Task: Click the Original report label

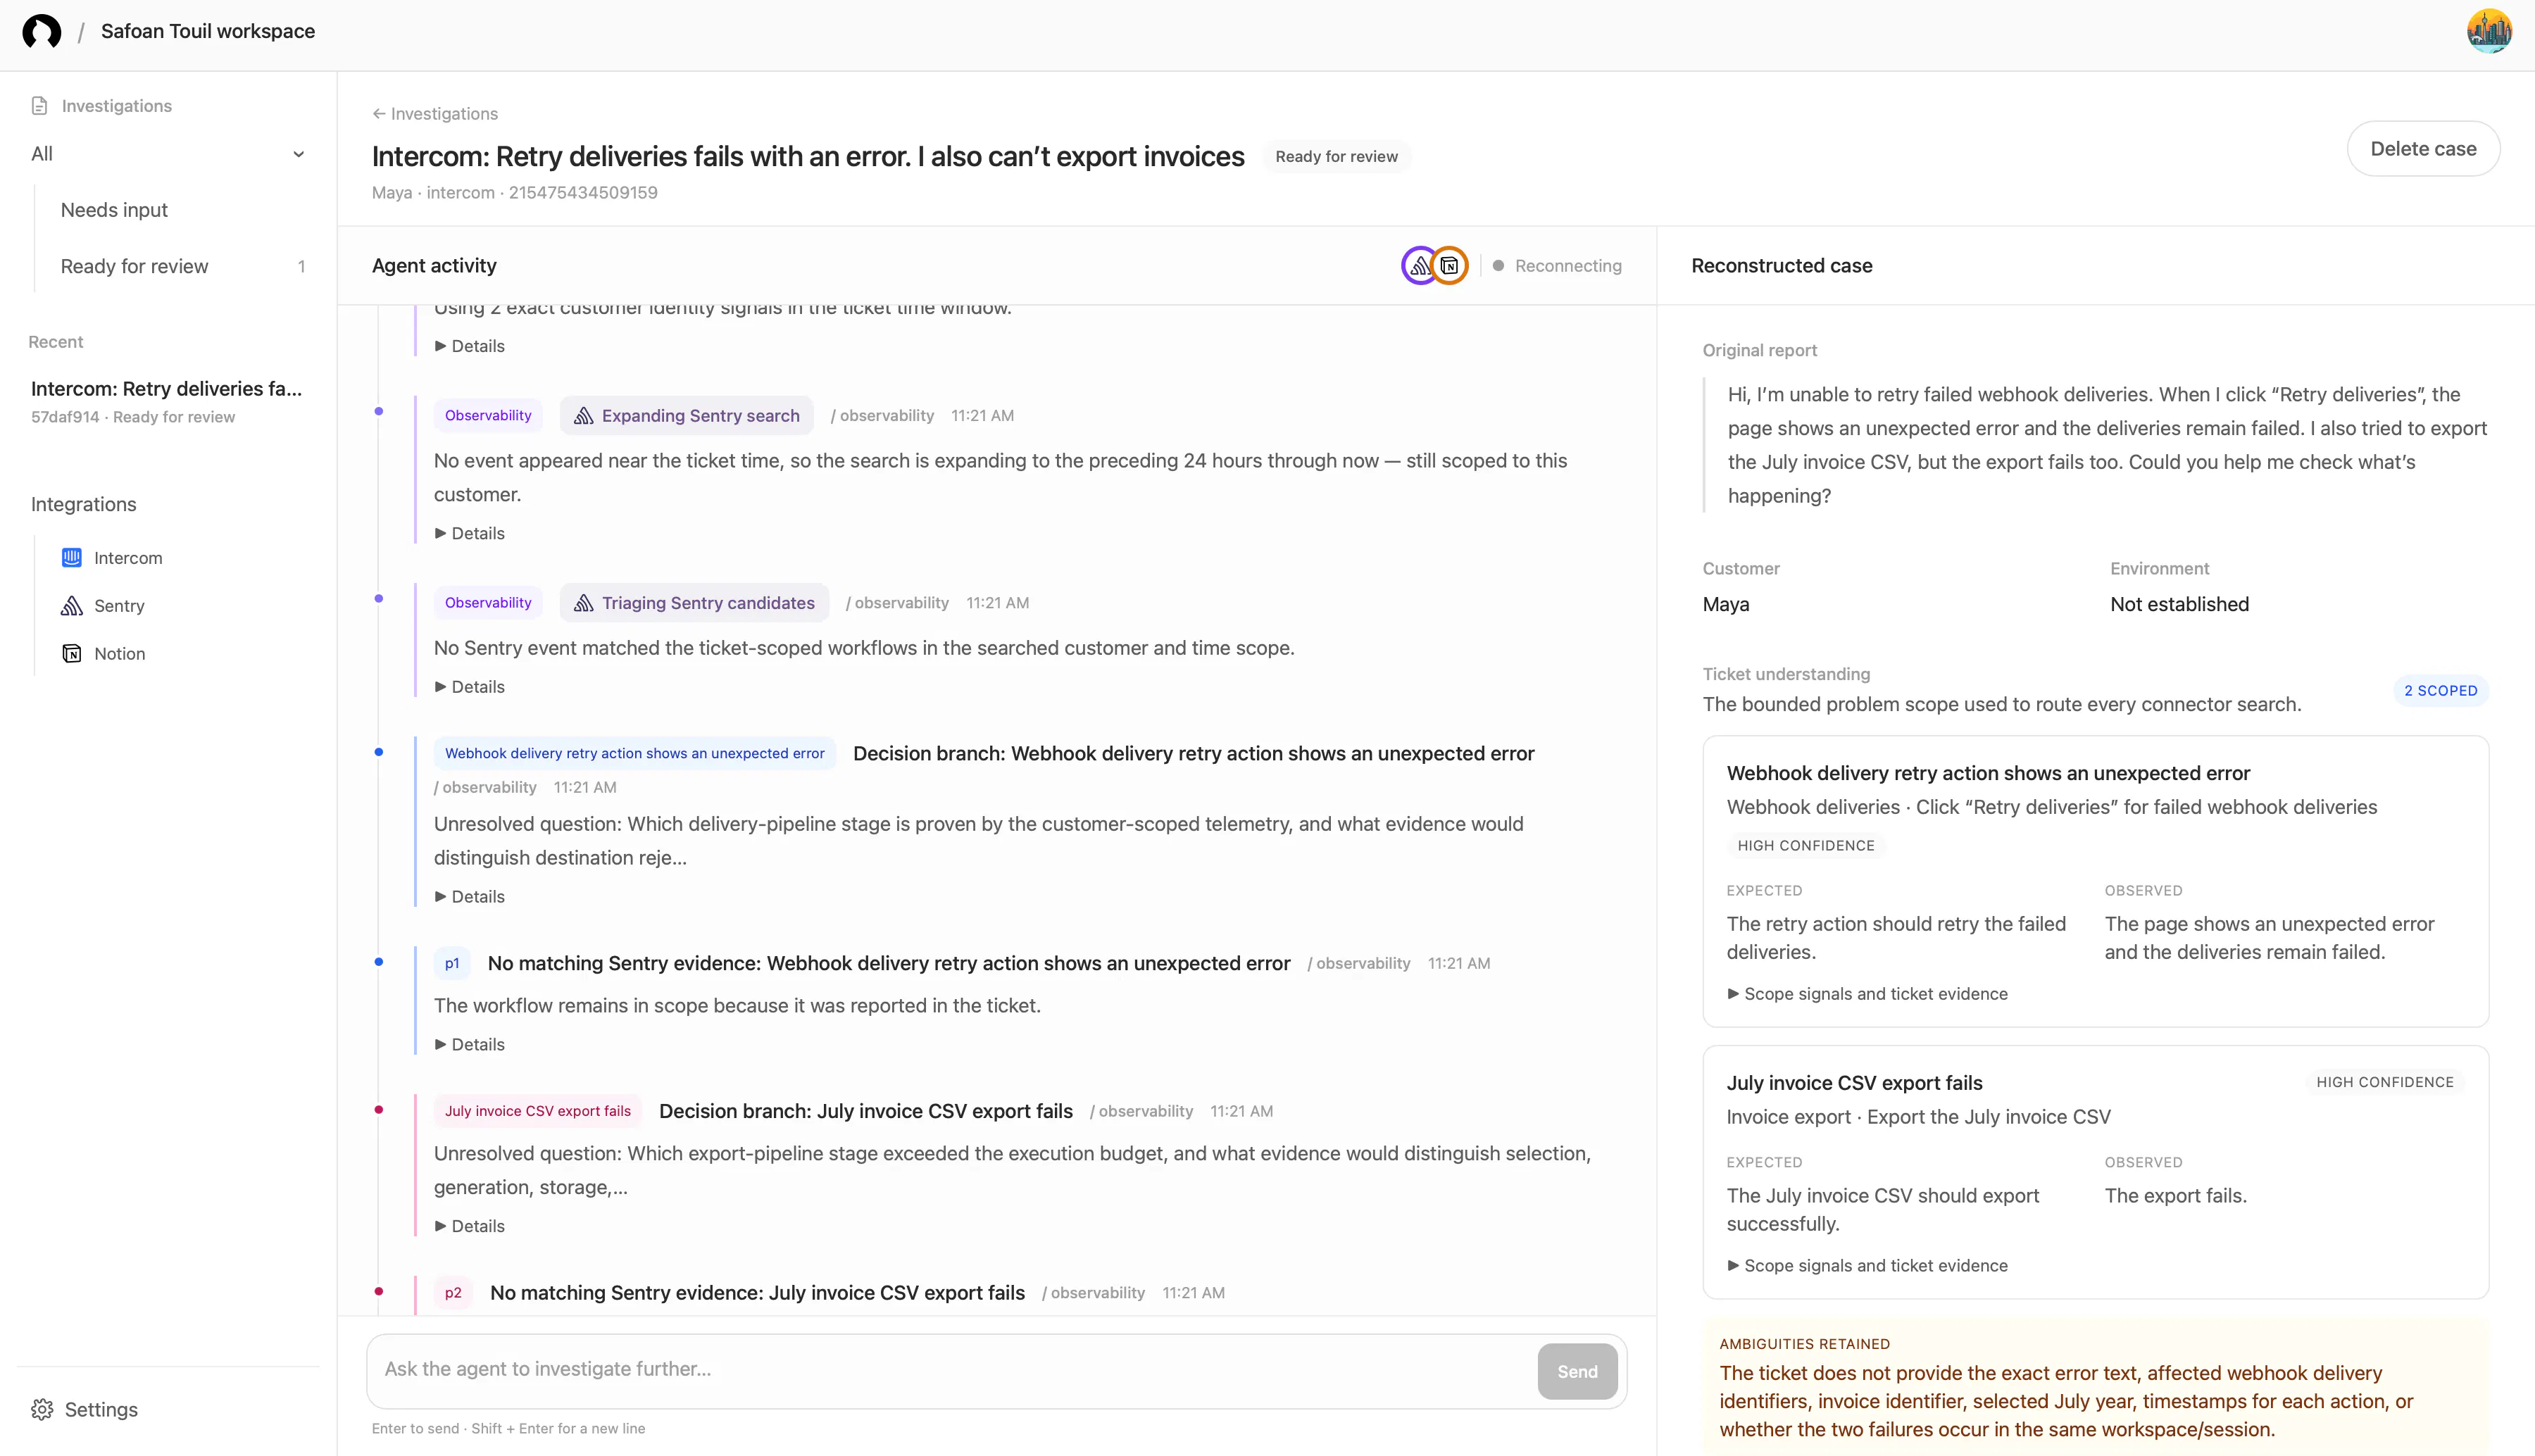Action: tap(1760, 351)
